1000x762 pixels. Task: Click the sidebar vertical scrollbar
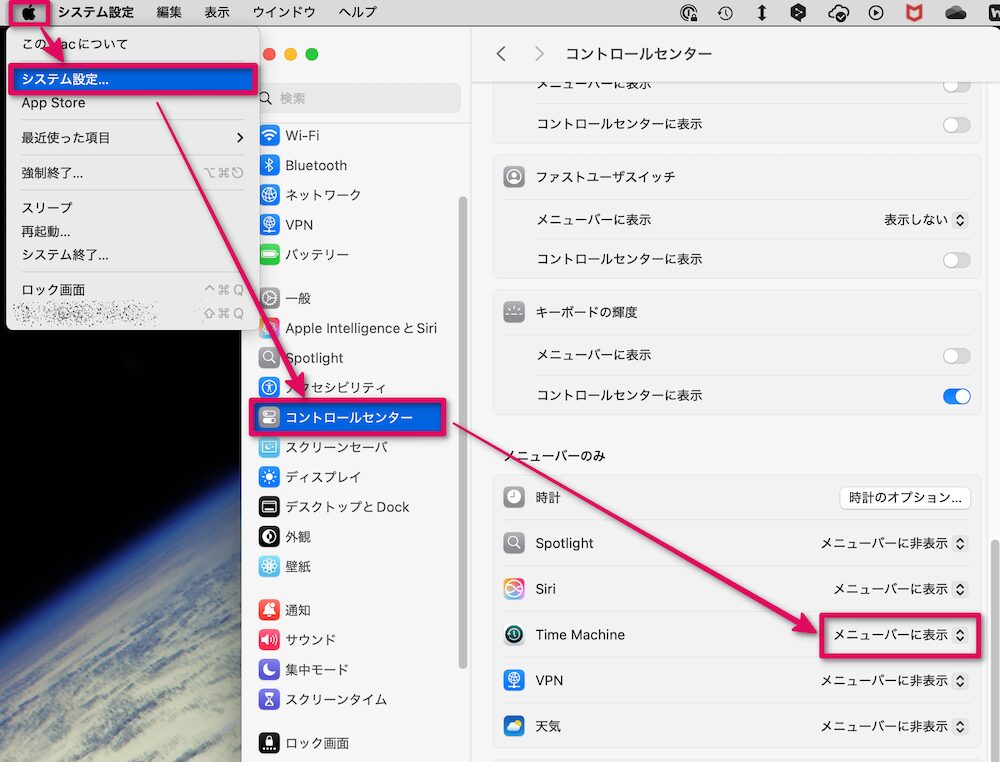point(463,433)
